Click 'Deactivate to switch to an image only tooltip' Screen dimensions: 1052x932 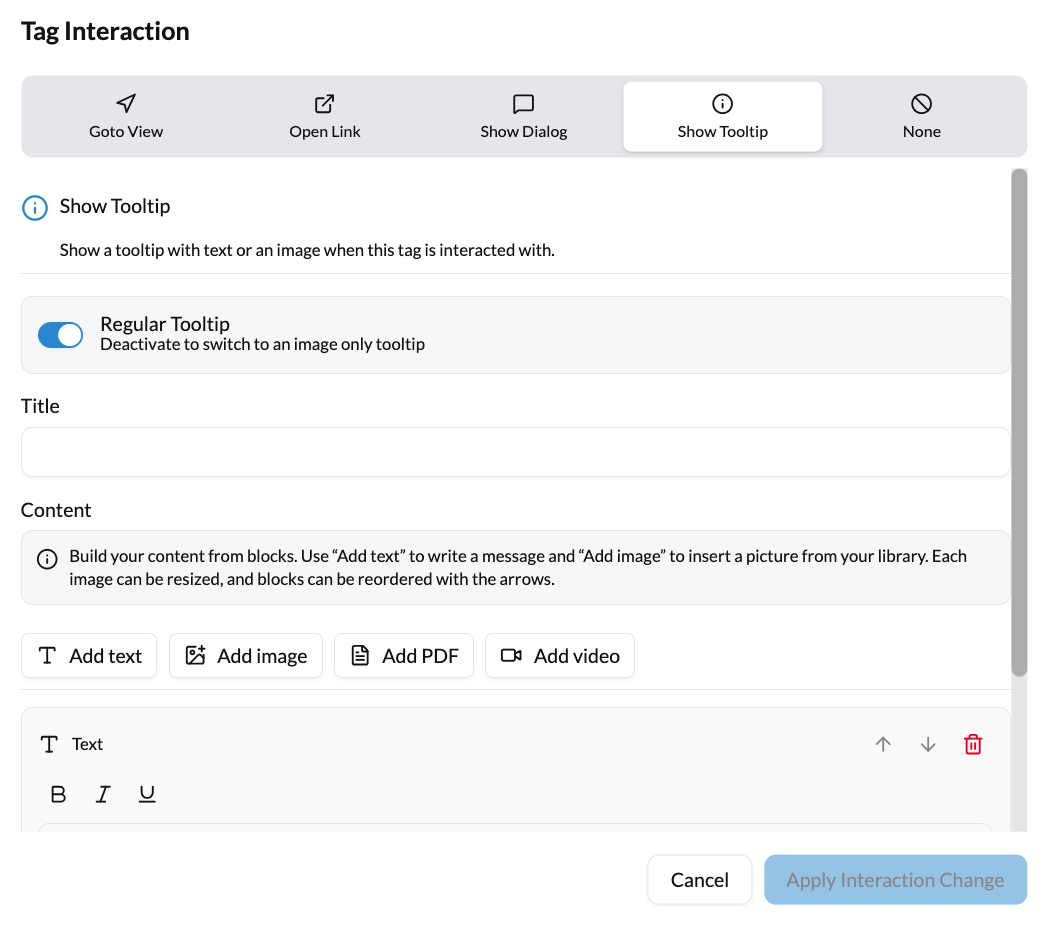click(x=262, y=344)
